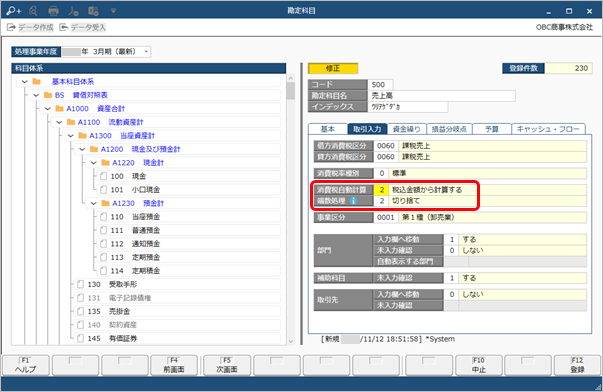Click the F10 中止 button

pos(479,365)
